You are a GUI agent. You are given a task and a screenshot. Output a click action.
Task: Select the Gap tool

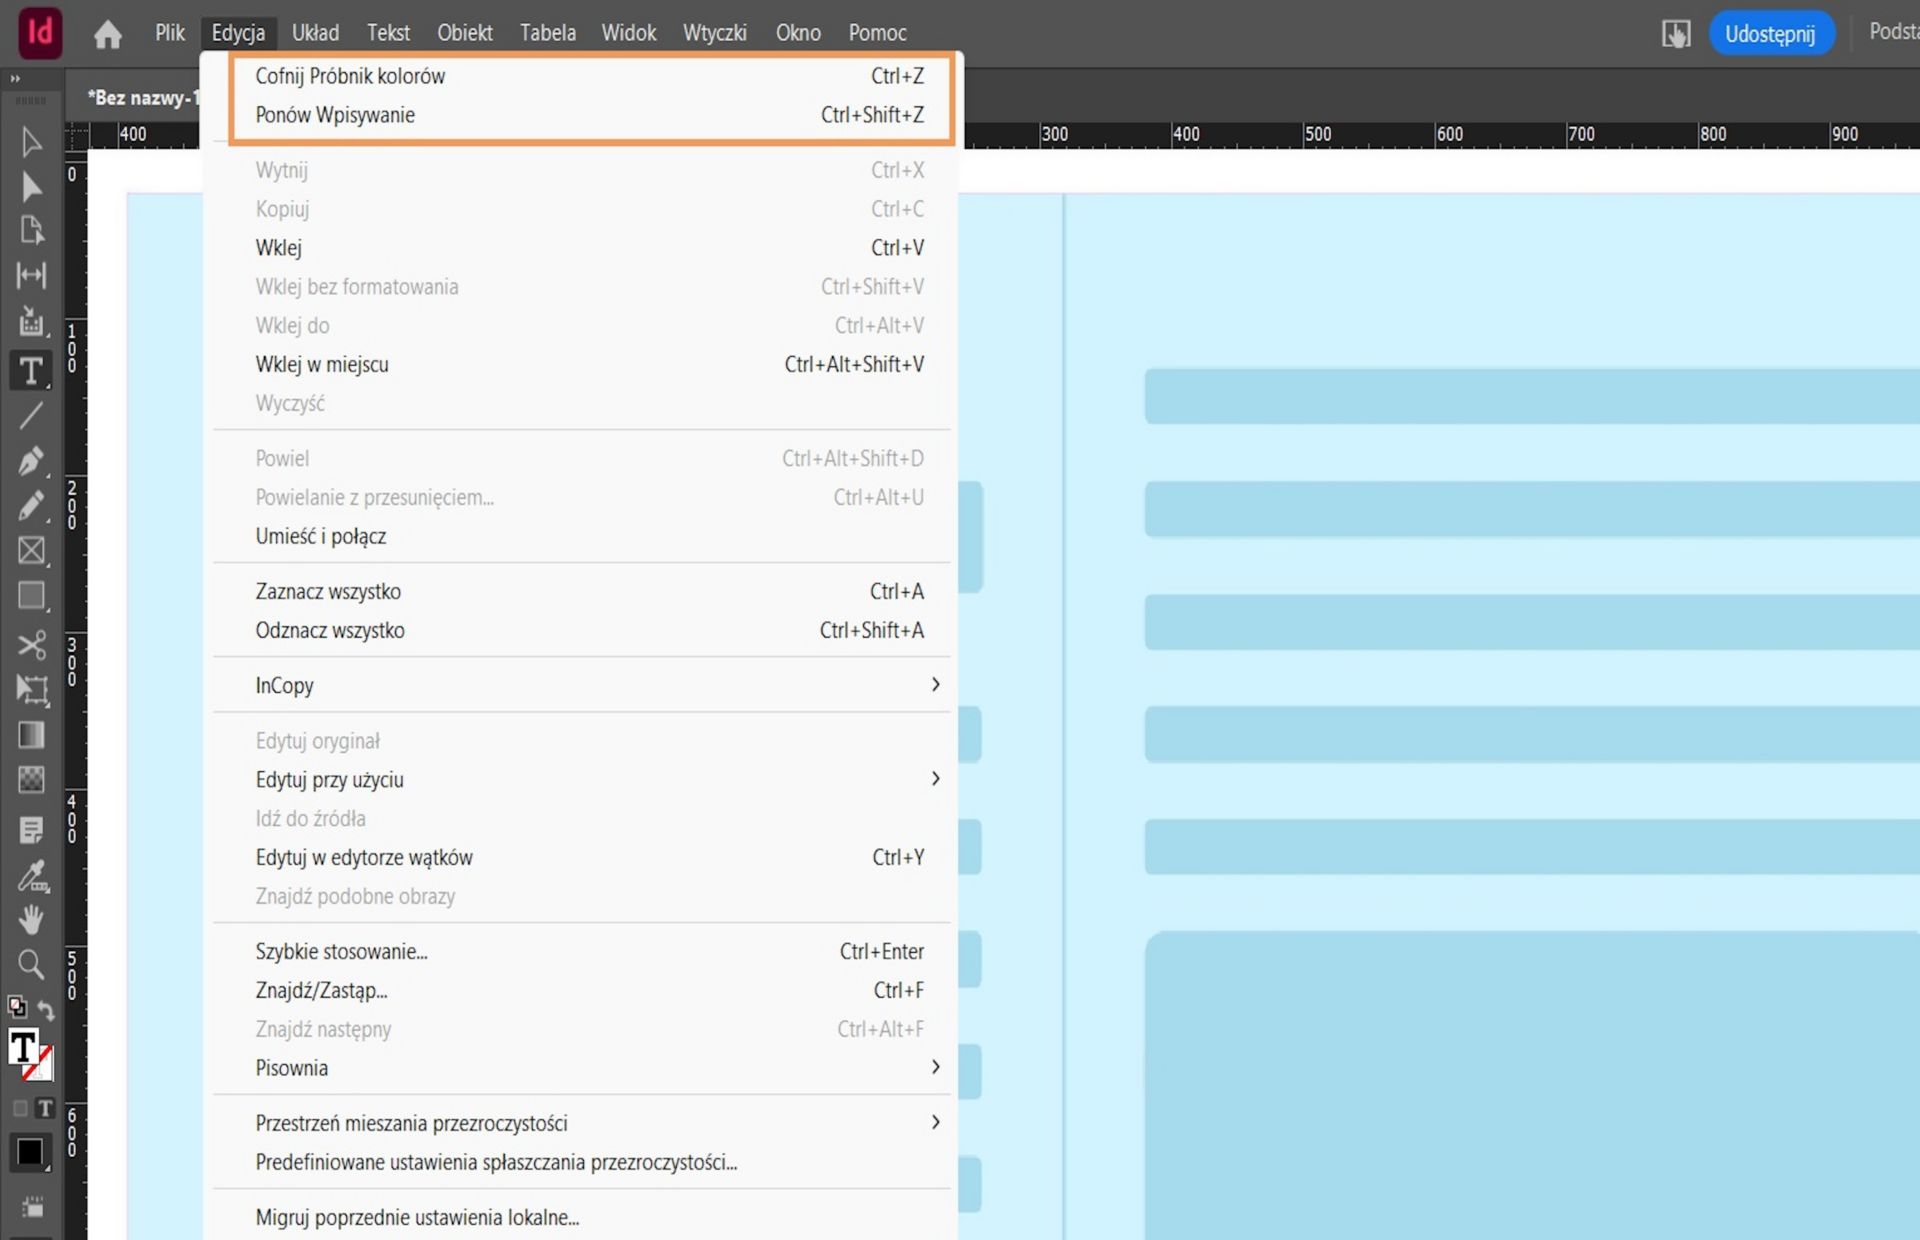(31, 275)
